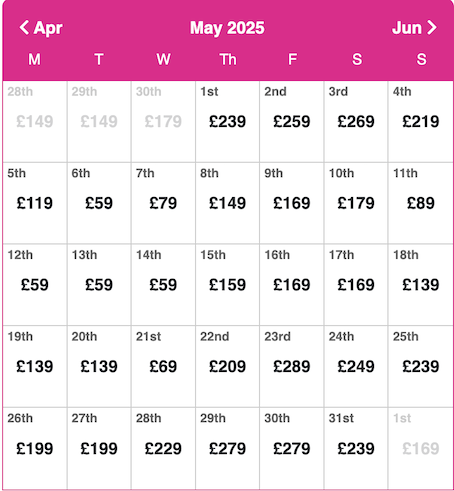Select May 28th priced £229
Image resolution: width=454 pixels, height=491 pixels.
point(163,449)
